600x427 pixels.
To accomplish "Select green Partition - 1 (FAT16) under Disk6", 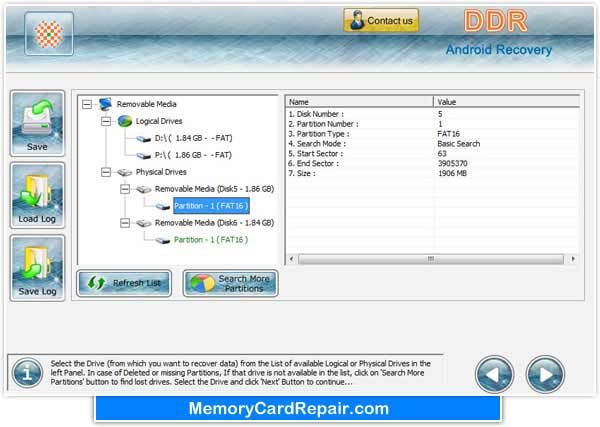I will [x=211, y=240].
